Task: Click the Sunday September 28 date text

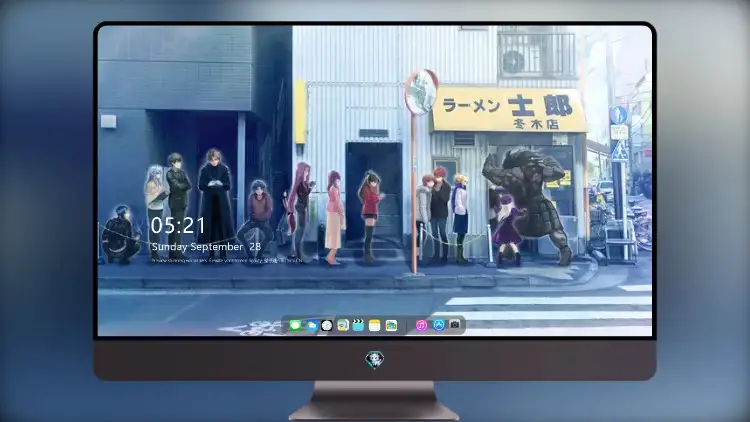Action: point(206,247)
